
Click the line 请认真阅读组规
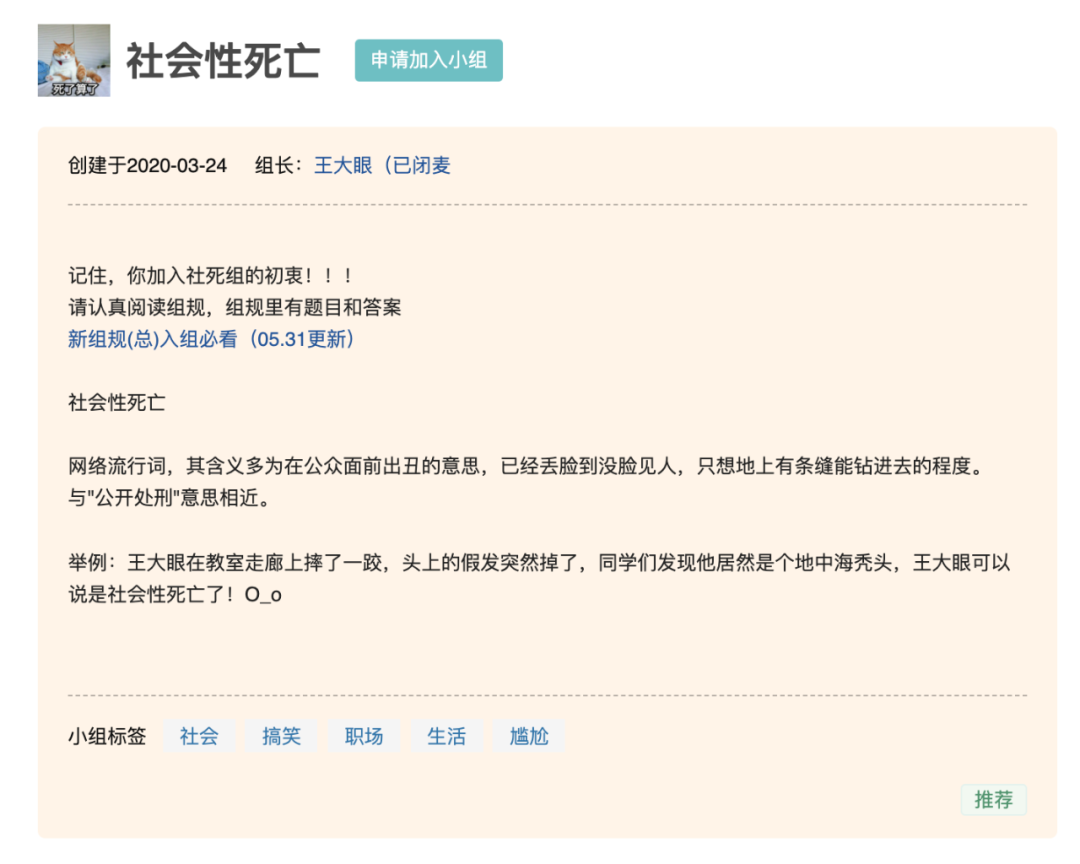coord(235,307)
